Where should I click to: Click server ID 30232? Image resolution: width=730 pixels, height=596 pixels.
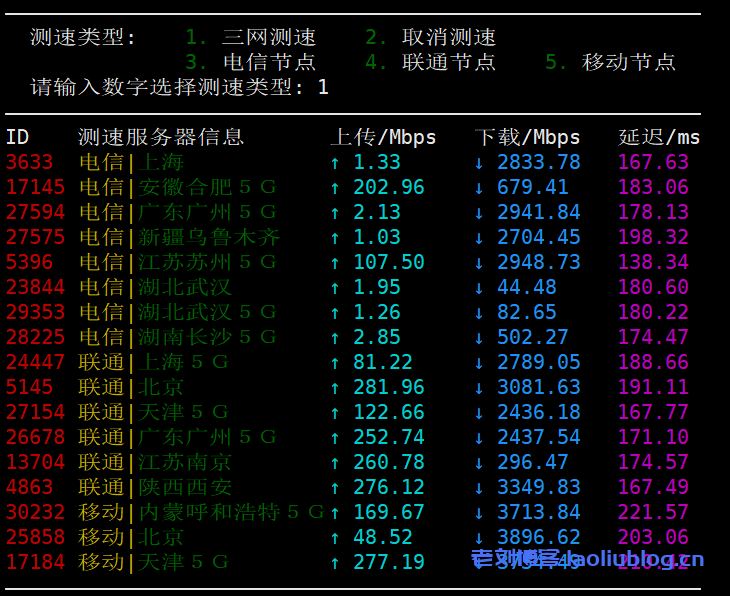point(35,512)
